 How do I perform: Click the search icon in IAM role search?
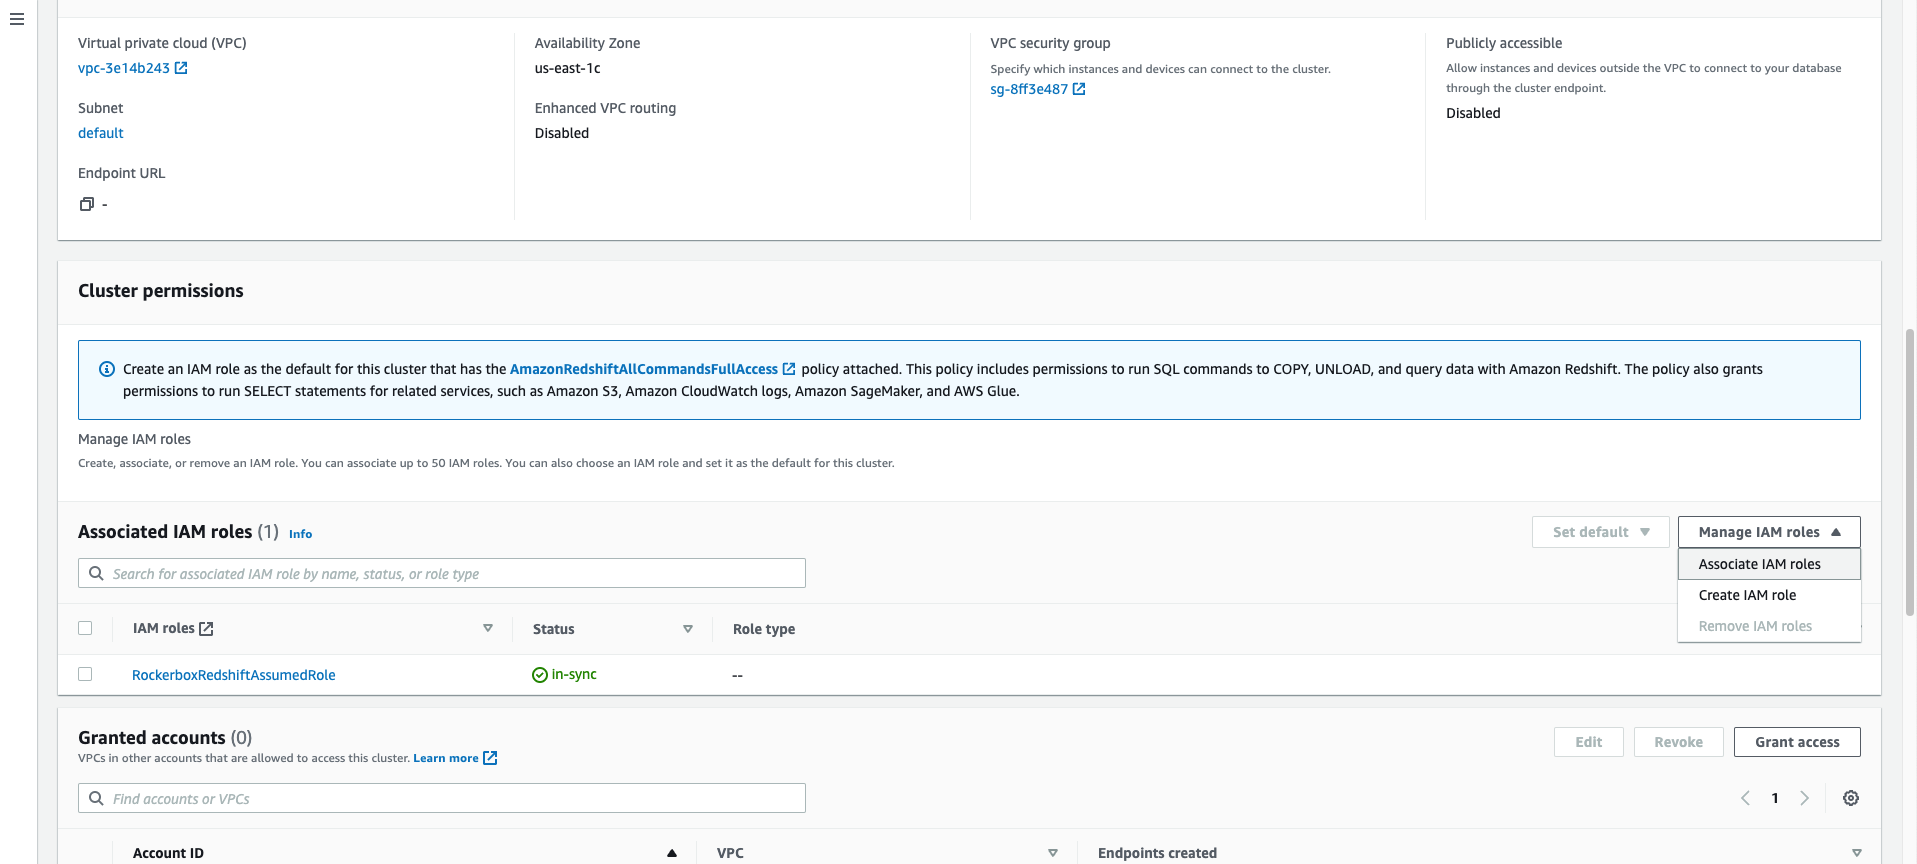[96, 573]
